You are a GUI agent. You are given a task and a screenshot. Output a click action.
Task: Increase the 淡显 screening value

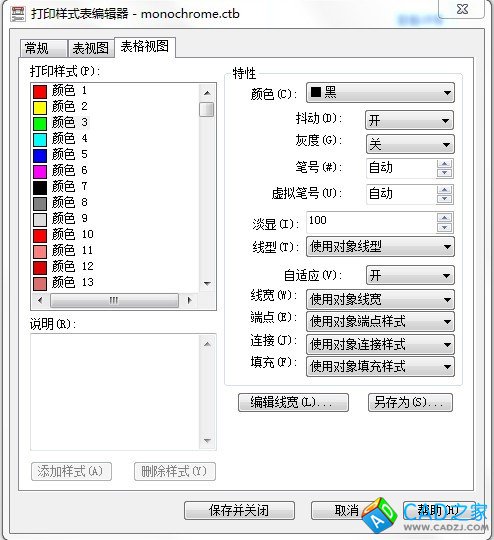pyautogui.click(x=444, y=218)
